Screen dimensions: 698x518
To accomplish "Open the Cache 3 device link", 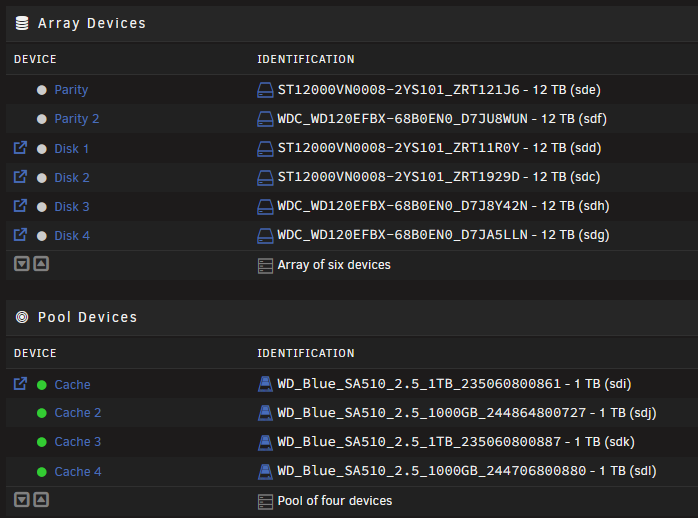I will click(77, 441).
